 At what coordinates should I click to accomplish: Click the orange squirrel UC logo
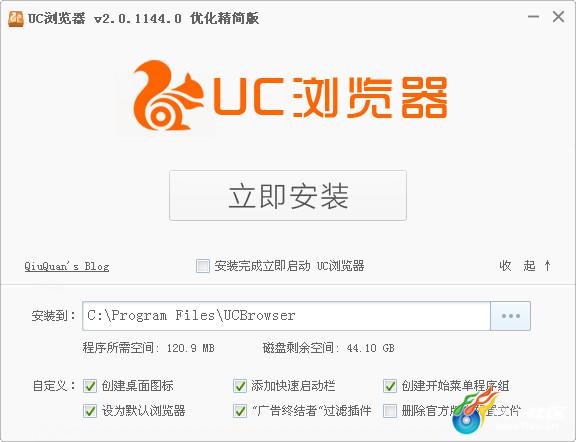[168, 96]
